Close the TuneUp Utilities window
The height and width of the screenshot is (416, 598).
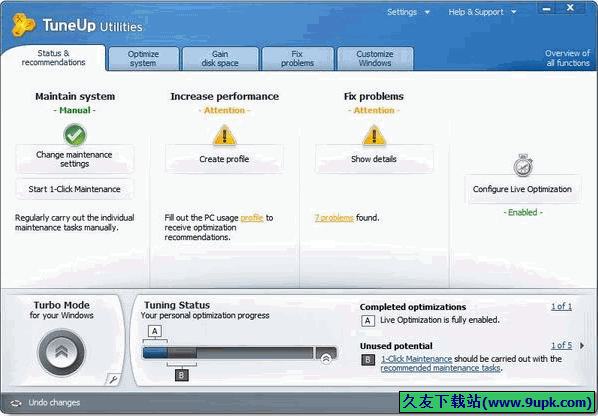coord(570,8)
